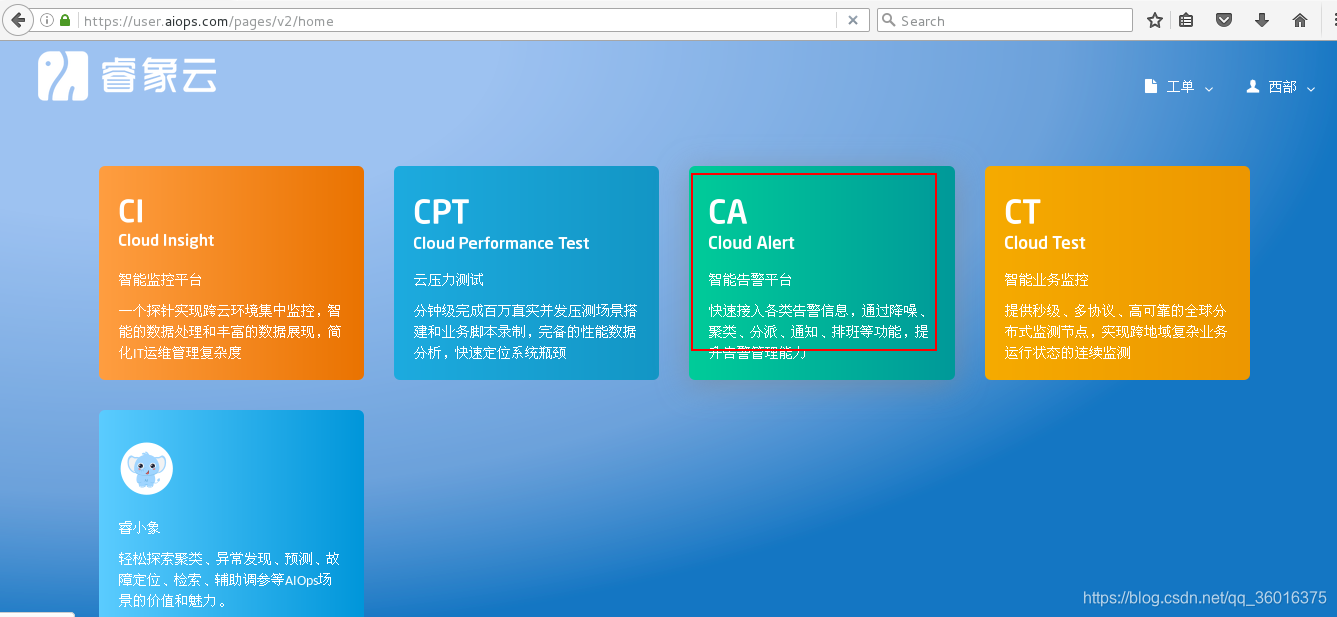Click the 工单 document icon
Image resolution: width=1337 pixels, height=617 pixels.
point(1151,87)
